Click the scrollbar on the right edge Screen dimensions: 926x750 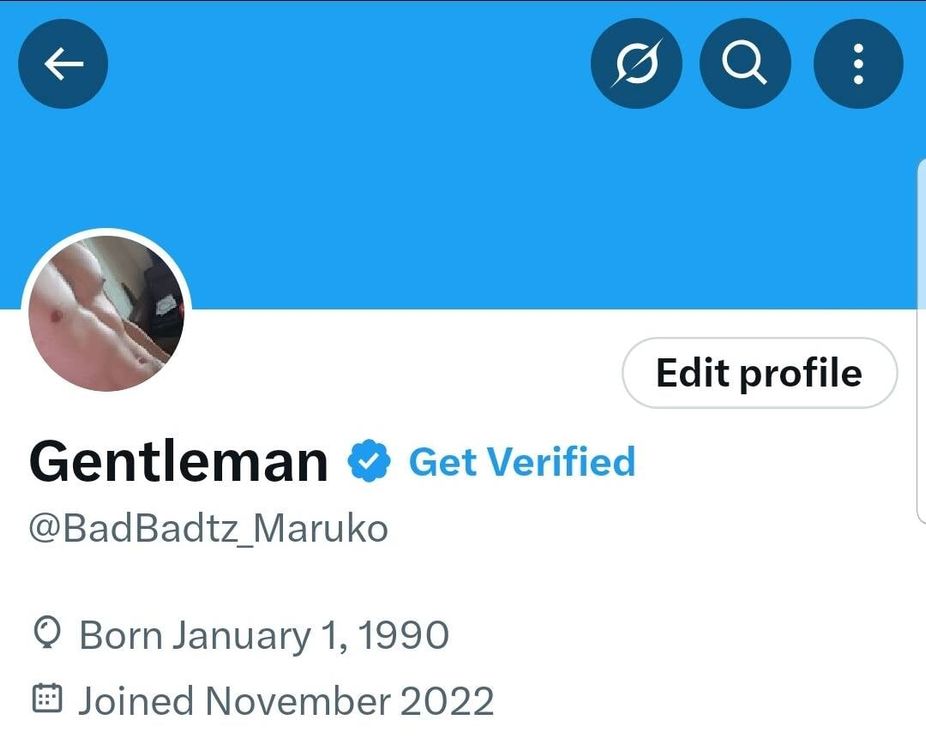(921, 340)
